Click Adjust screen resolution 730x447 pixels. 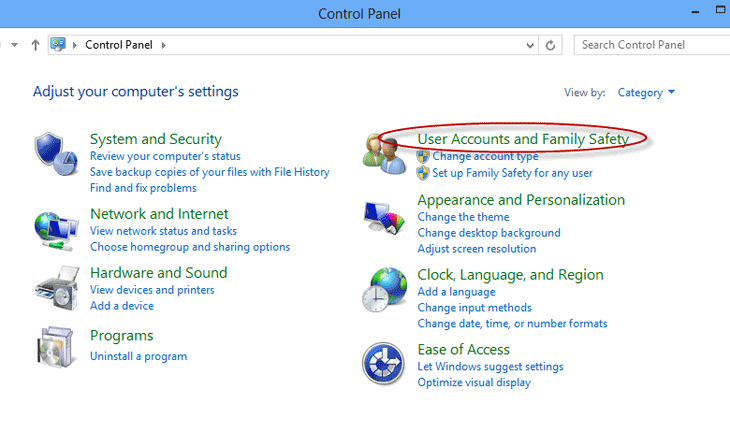pos(477,249)
